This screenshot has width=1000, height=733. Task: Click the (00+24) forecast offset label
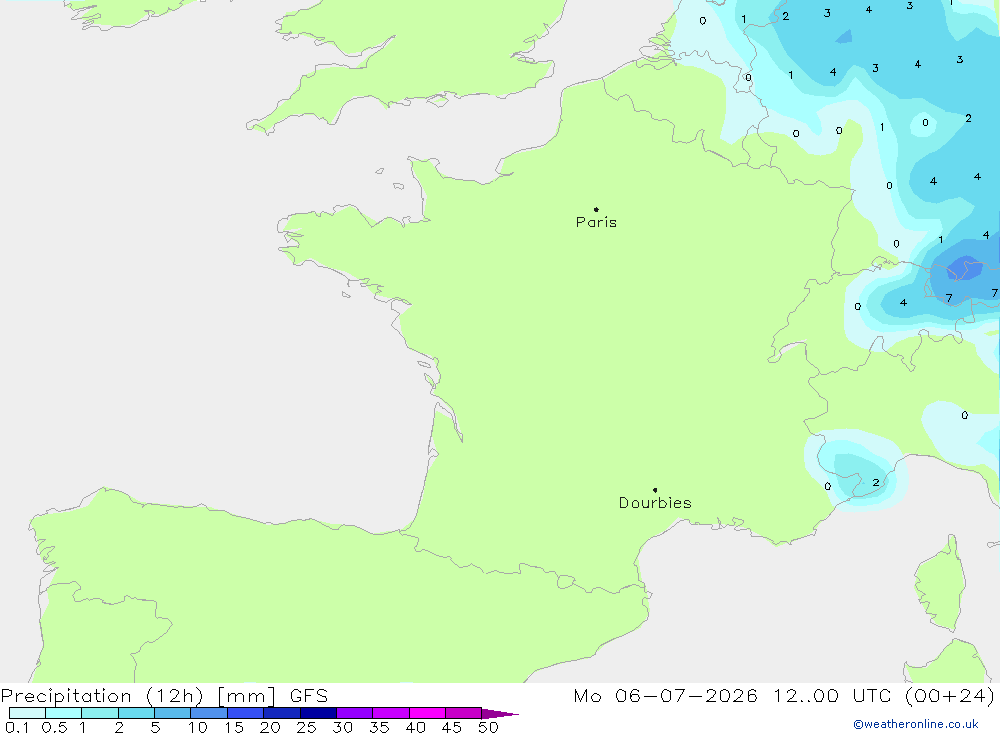(x=950, y=696)
